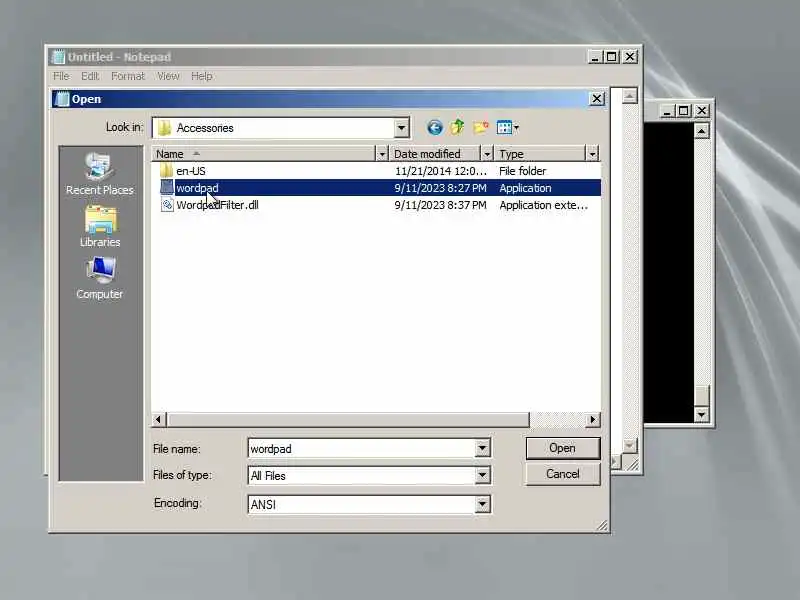Screen dimensions: 800x600
Task: Close the Open dialog
Action: click(597, 98)
